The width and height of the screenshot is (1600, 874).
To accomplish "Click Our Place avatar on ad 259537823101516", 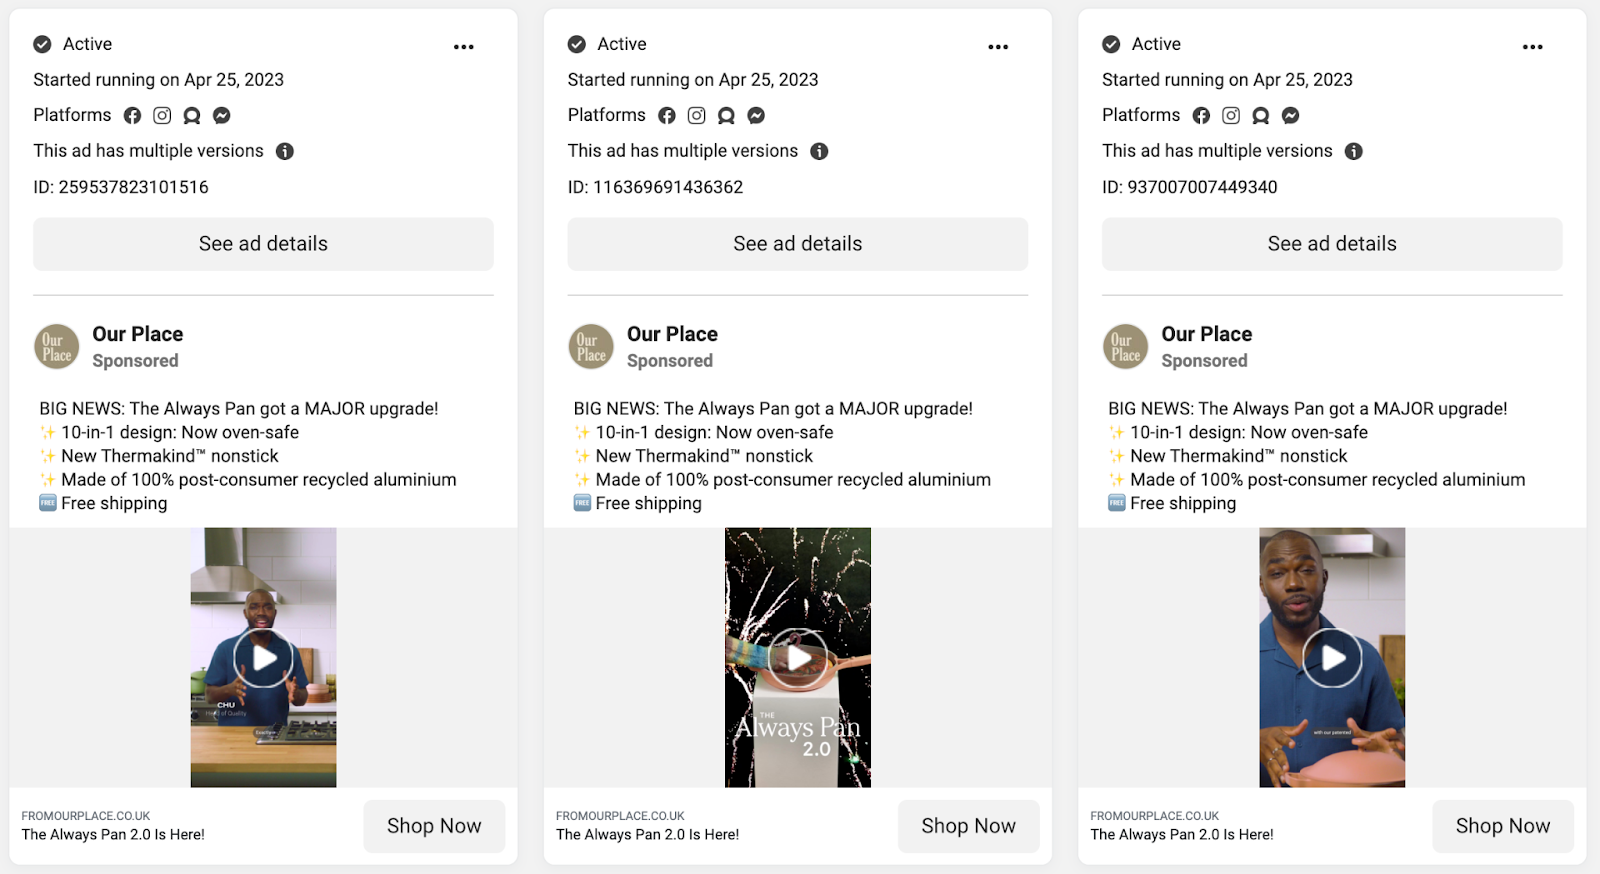I will pos(57,347).
